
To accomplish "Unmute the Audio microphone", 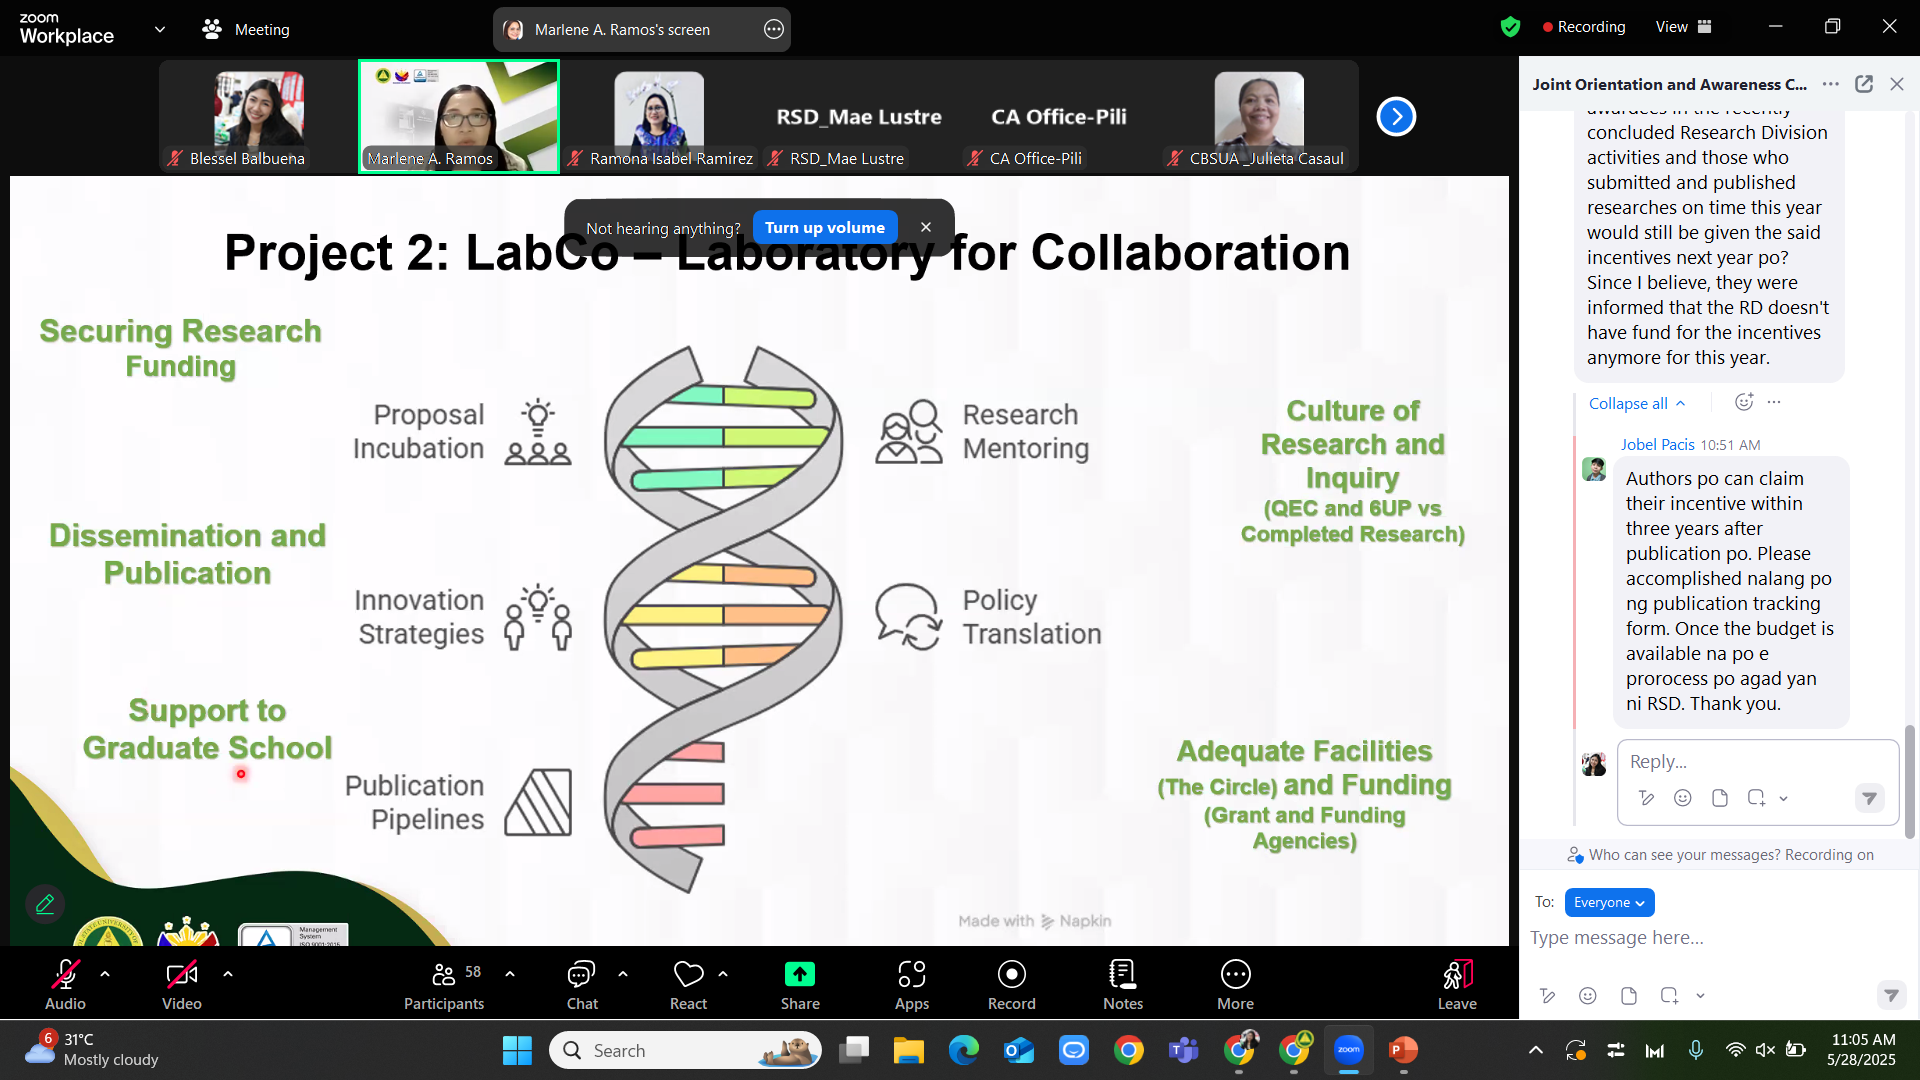I will click(65, 975).
